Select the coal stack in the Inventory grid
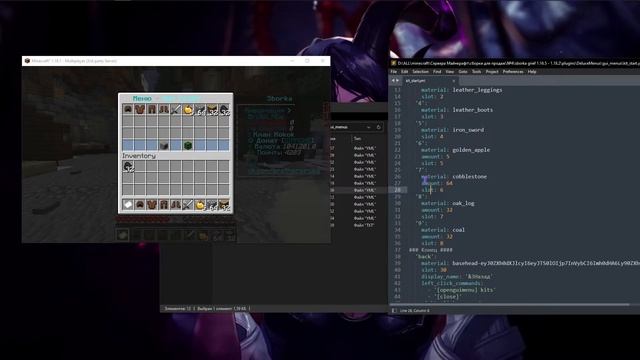This screenshot has height=360, width=640. tap(128, 166)
